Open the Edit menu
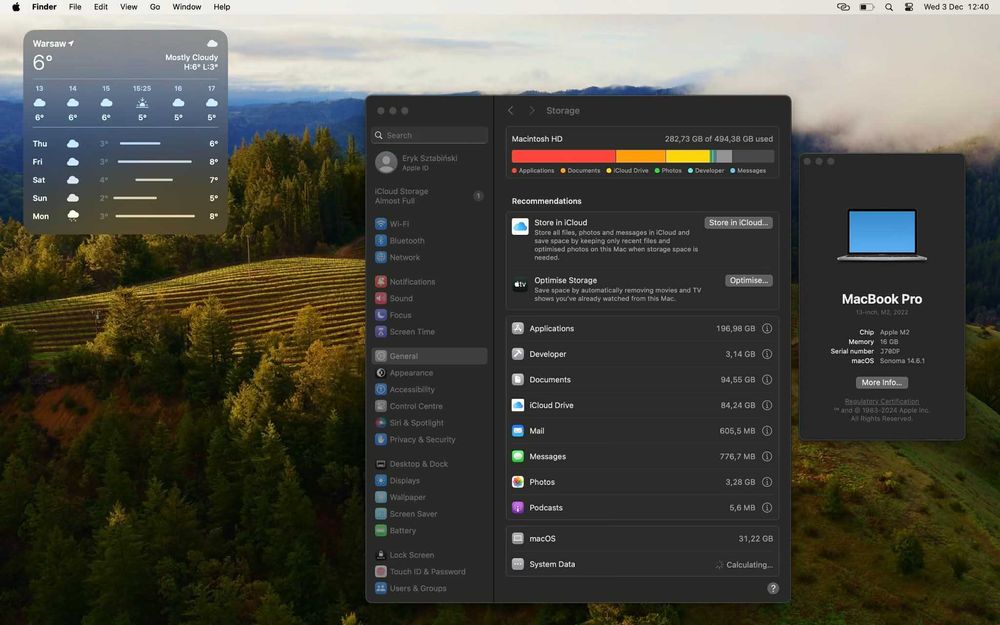Viewport: 1000px width, 625px height. 101,7
